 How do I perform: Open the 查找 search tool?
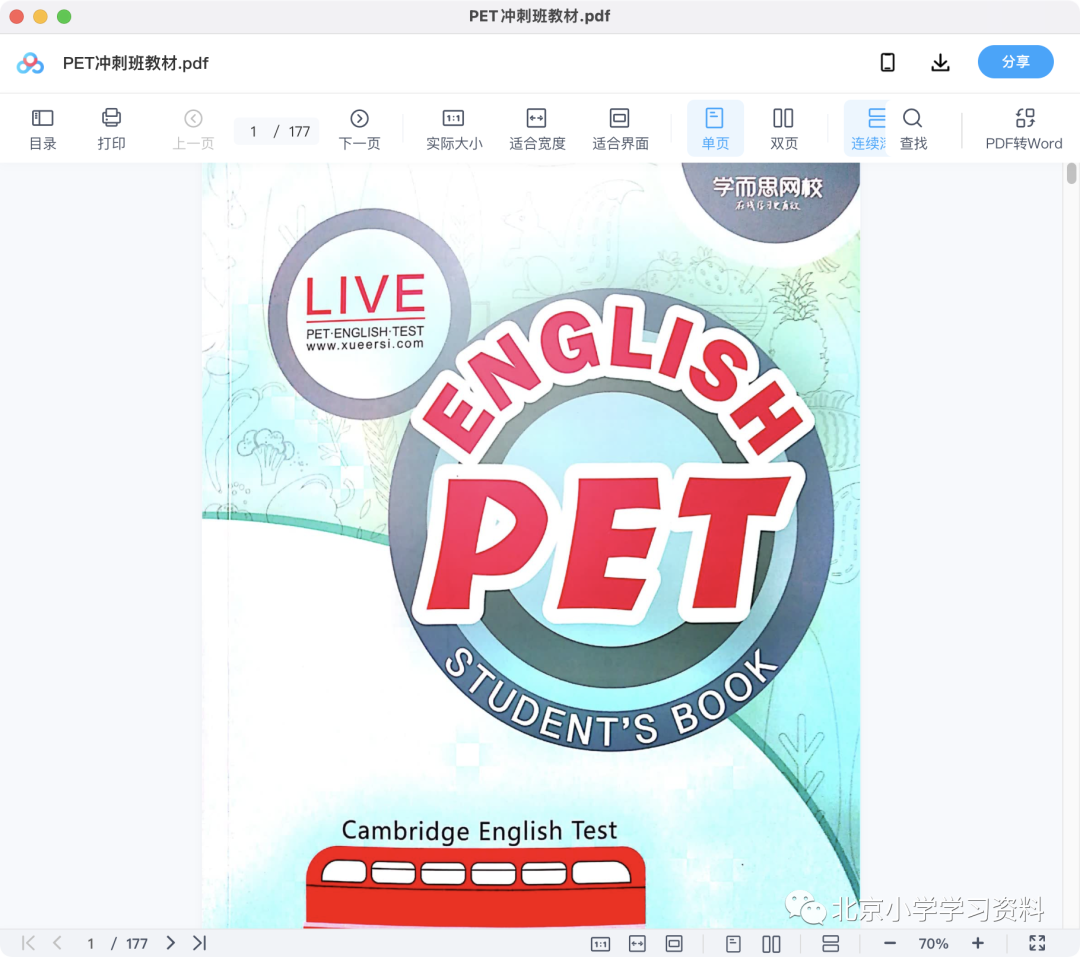click(x=913, y=129)
